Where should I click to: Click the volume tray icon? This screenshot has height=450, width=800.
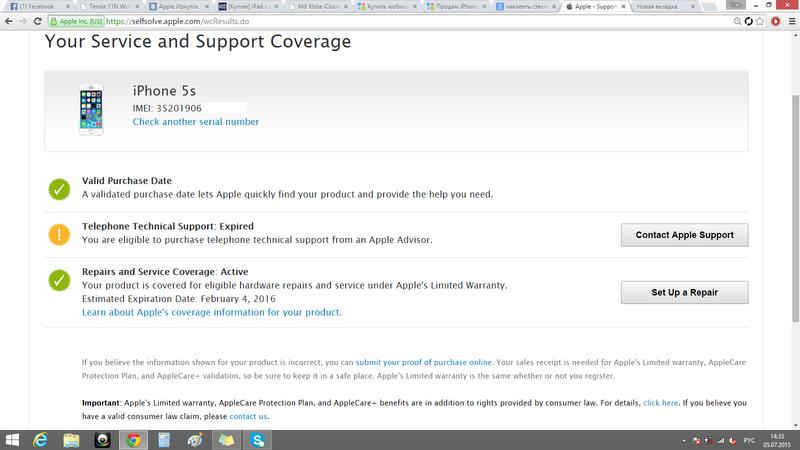coord(733,440)
